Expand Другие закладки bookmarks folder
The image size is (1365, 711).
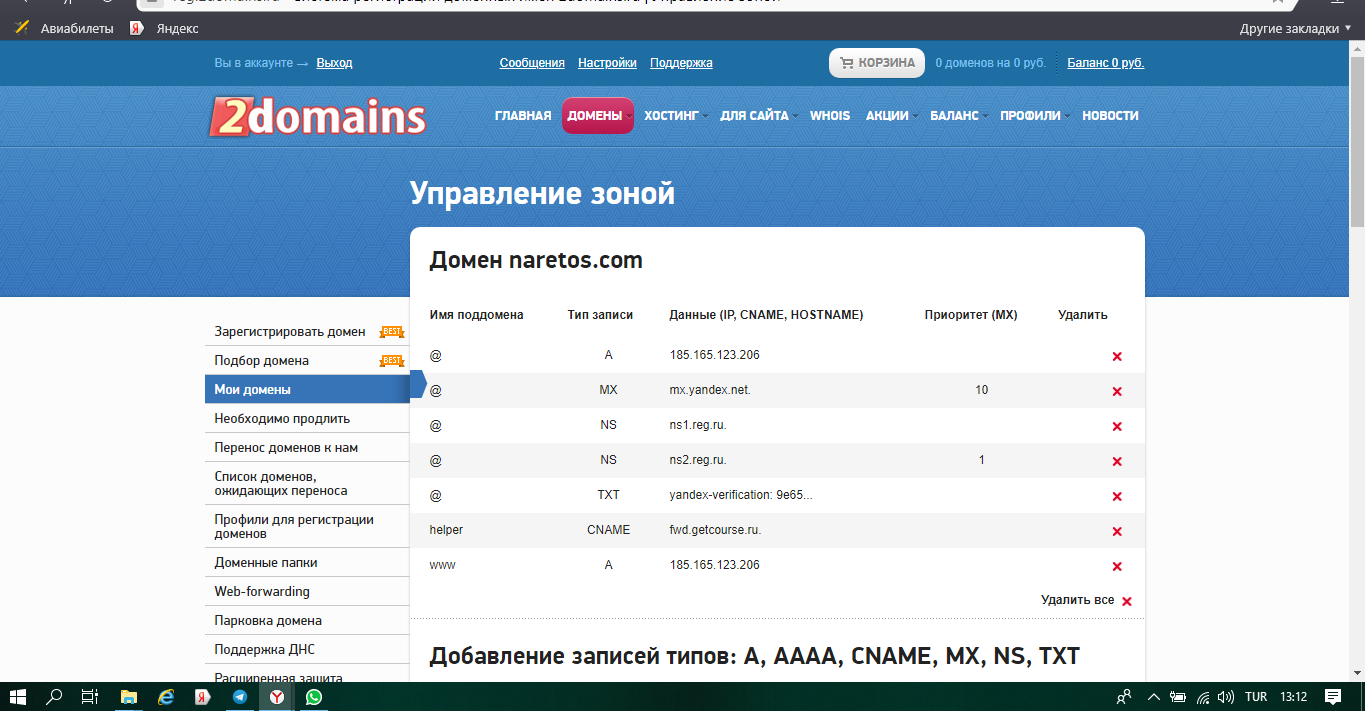[1294, 28]
